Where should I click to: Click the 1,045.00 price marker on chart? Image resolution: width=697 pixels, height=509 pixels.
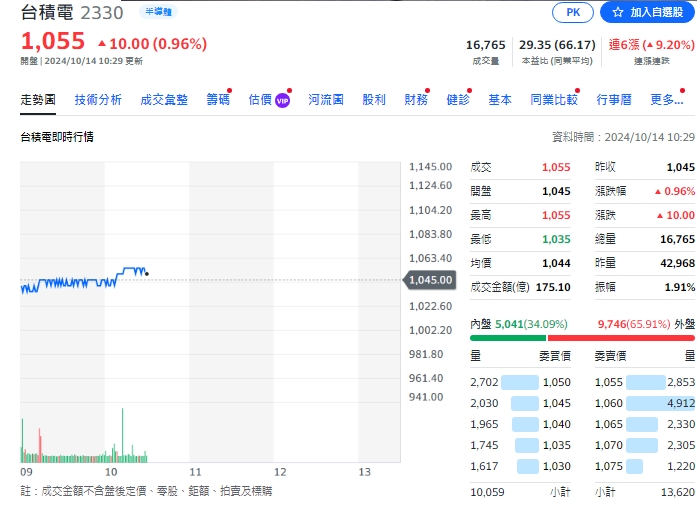429,280
